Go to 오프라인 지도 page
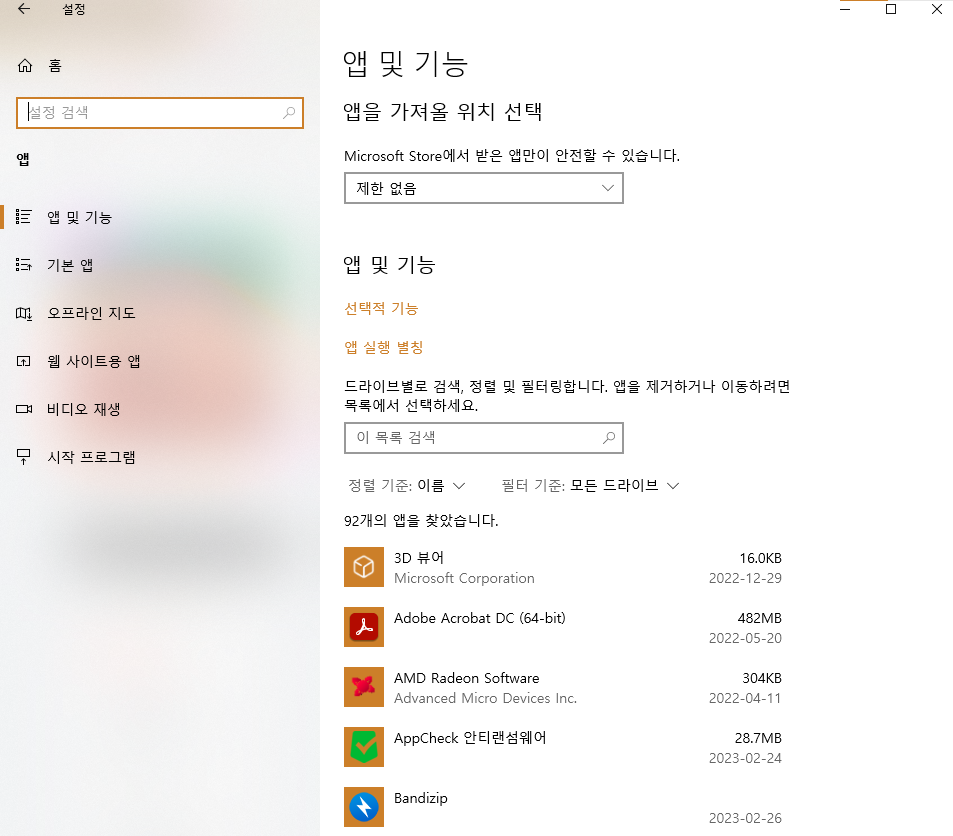The image size is (953, 836). 91,313
